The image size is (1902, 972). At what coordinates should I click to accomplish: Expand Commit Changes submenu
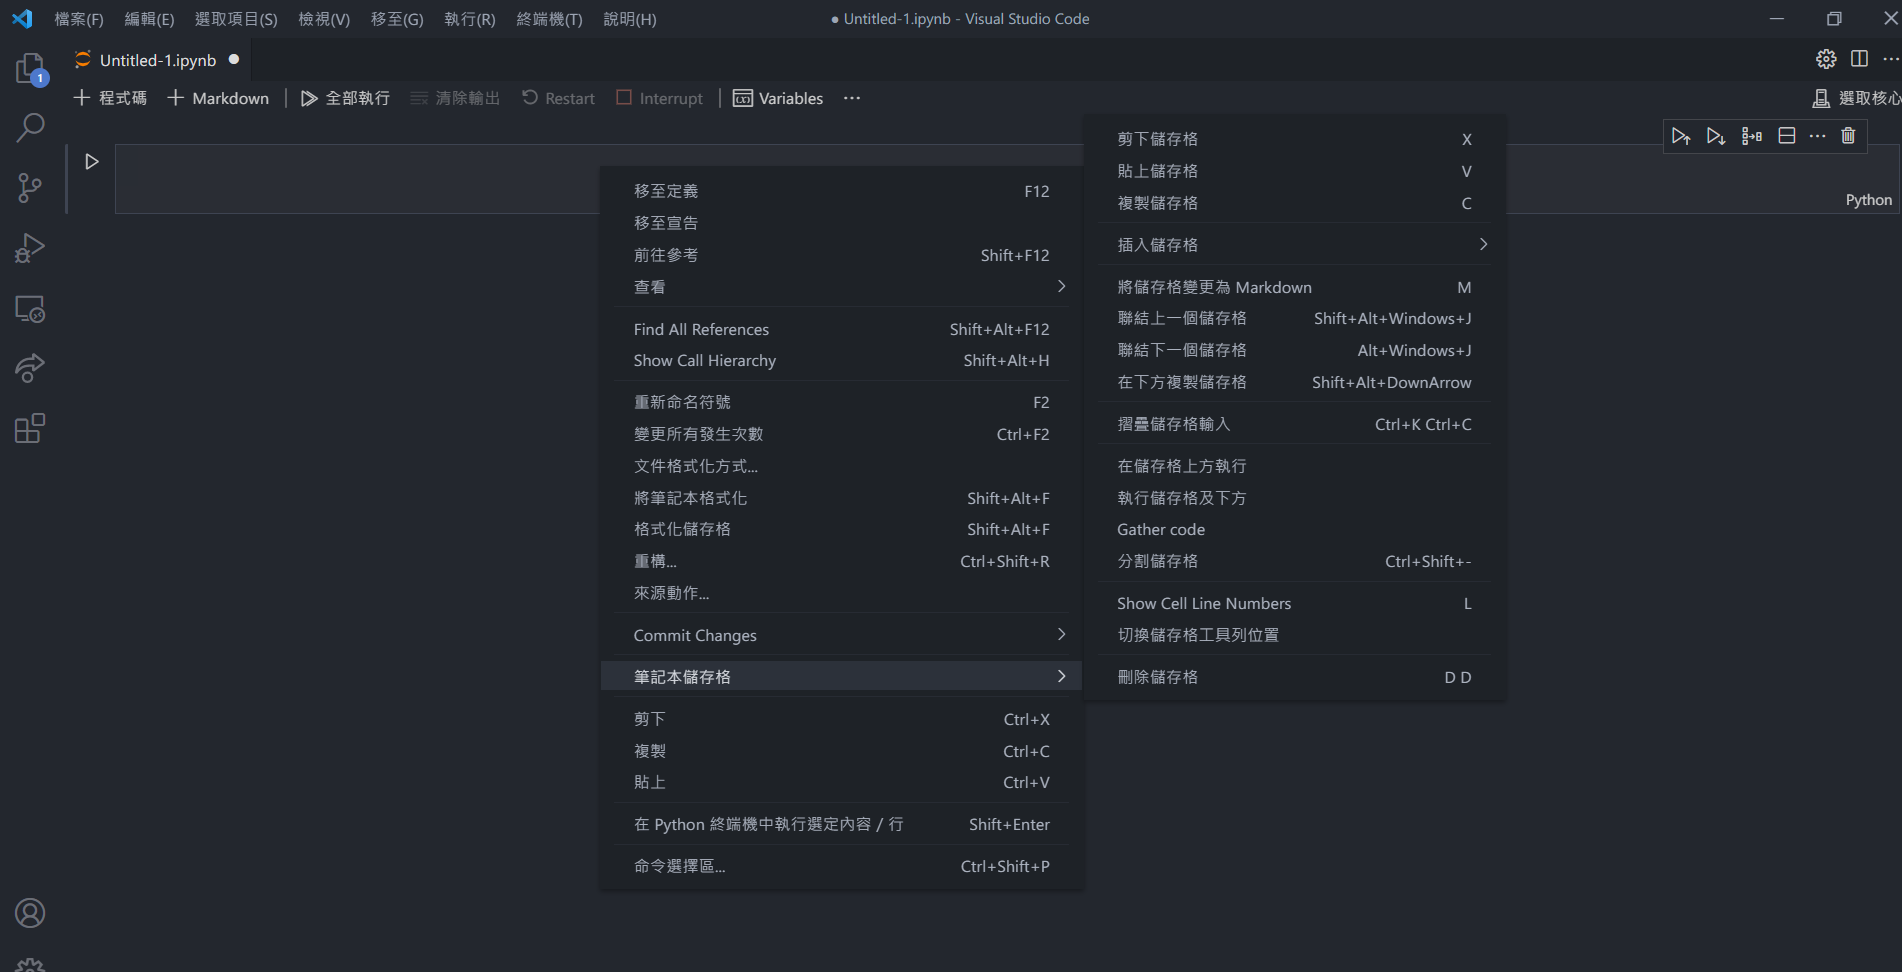tap(842, 635)
